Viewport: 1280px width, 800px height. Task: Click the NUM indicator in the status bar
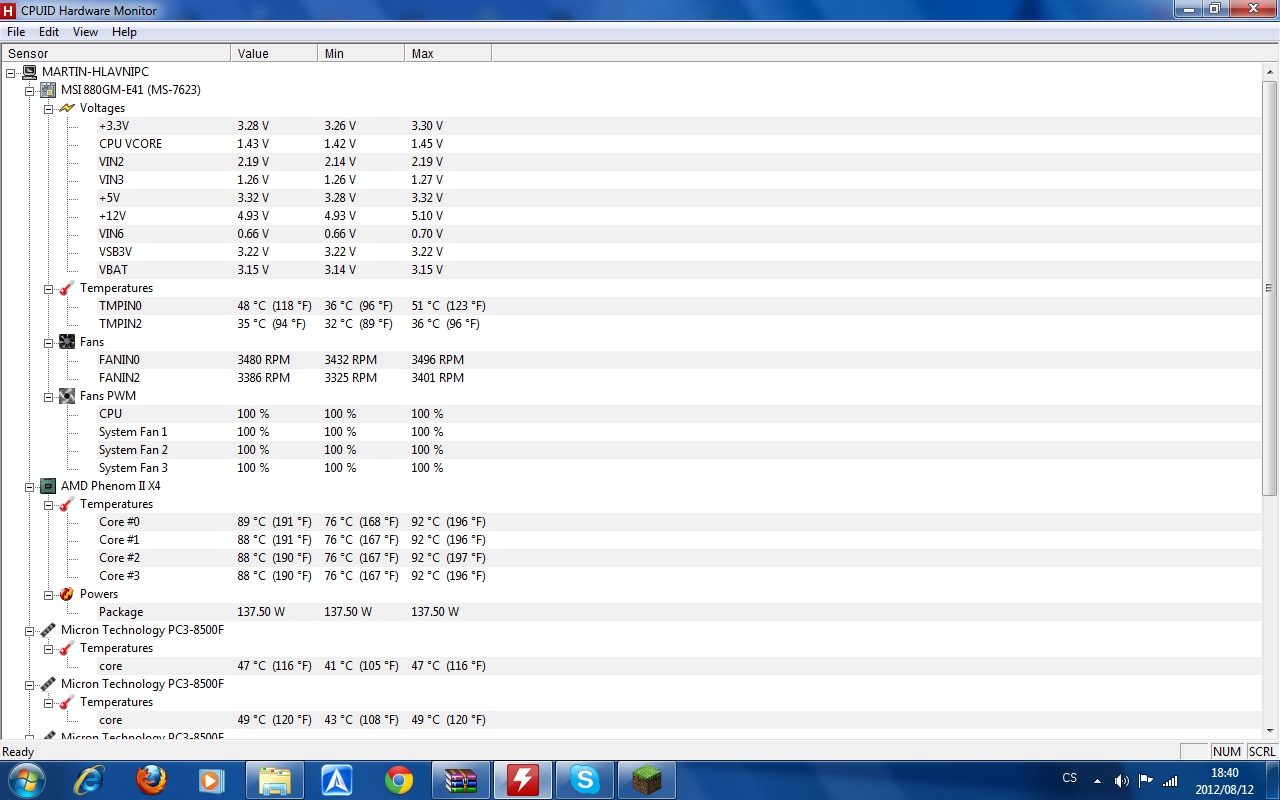pos(1227,752)
